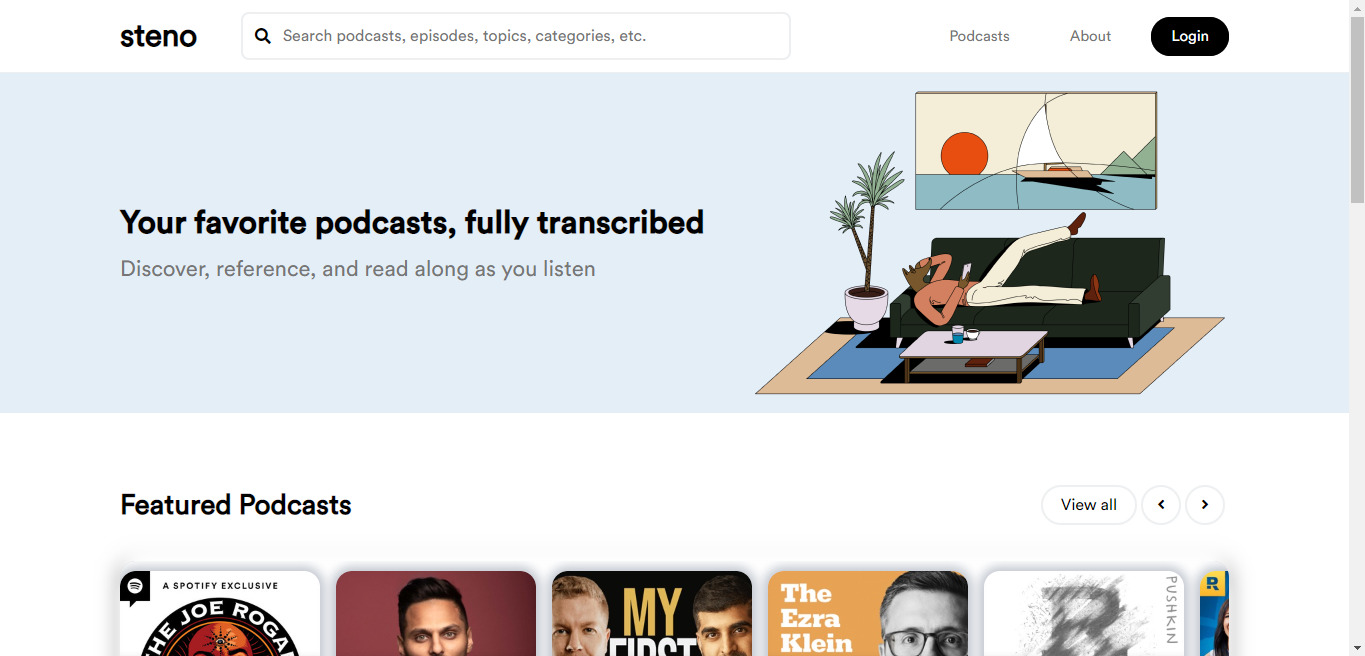The height and width of the screenshot is (656, 1365).
Task: Click the next featured podcasts arrow
Action: point(1205,505)
